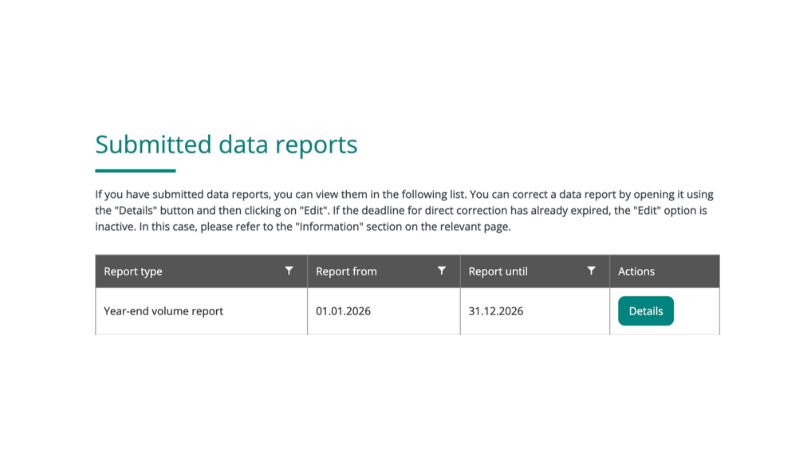Open Details for the year-end volume report
The height and width of the screenshot is (457, 812).
tap(645, 311)
